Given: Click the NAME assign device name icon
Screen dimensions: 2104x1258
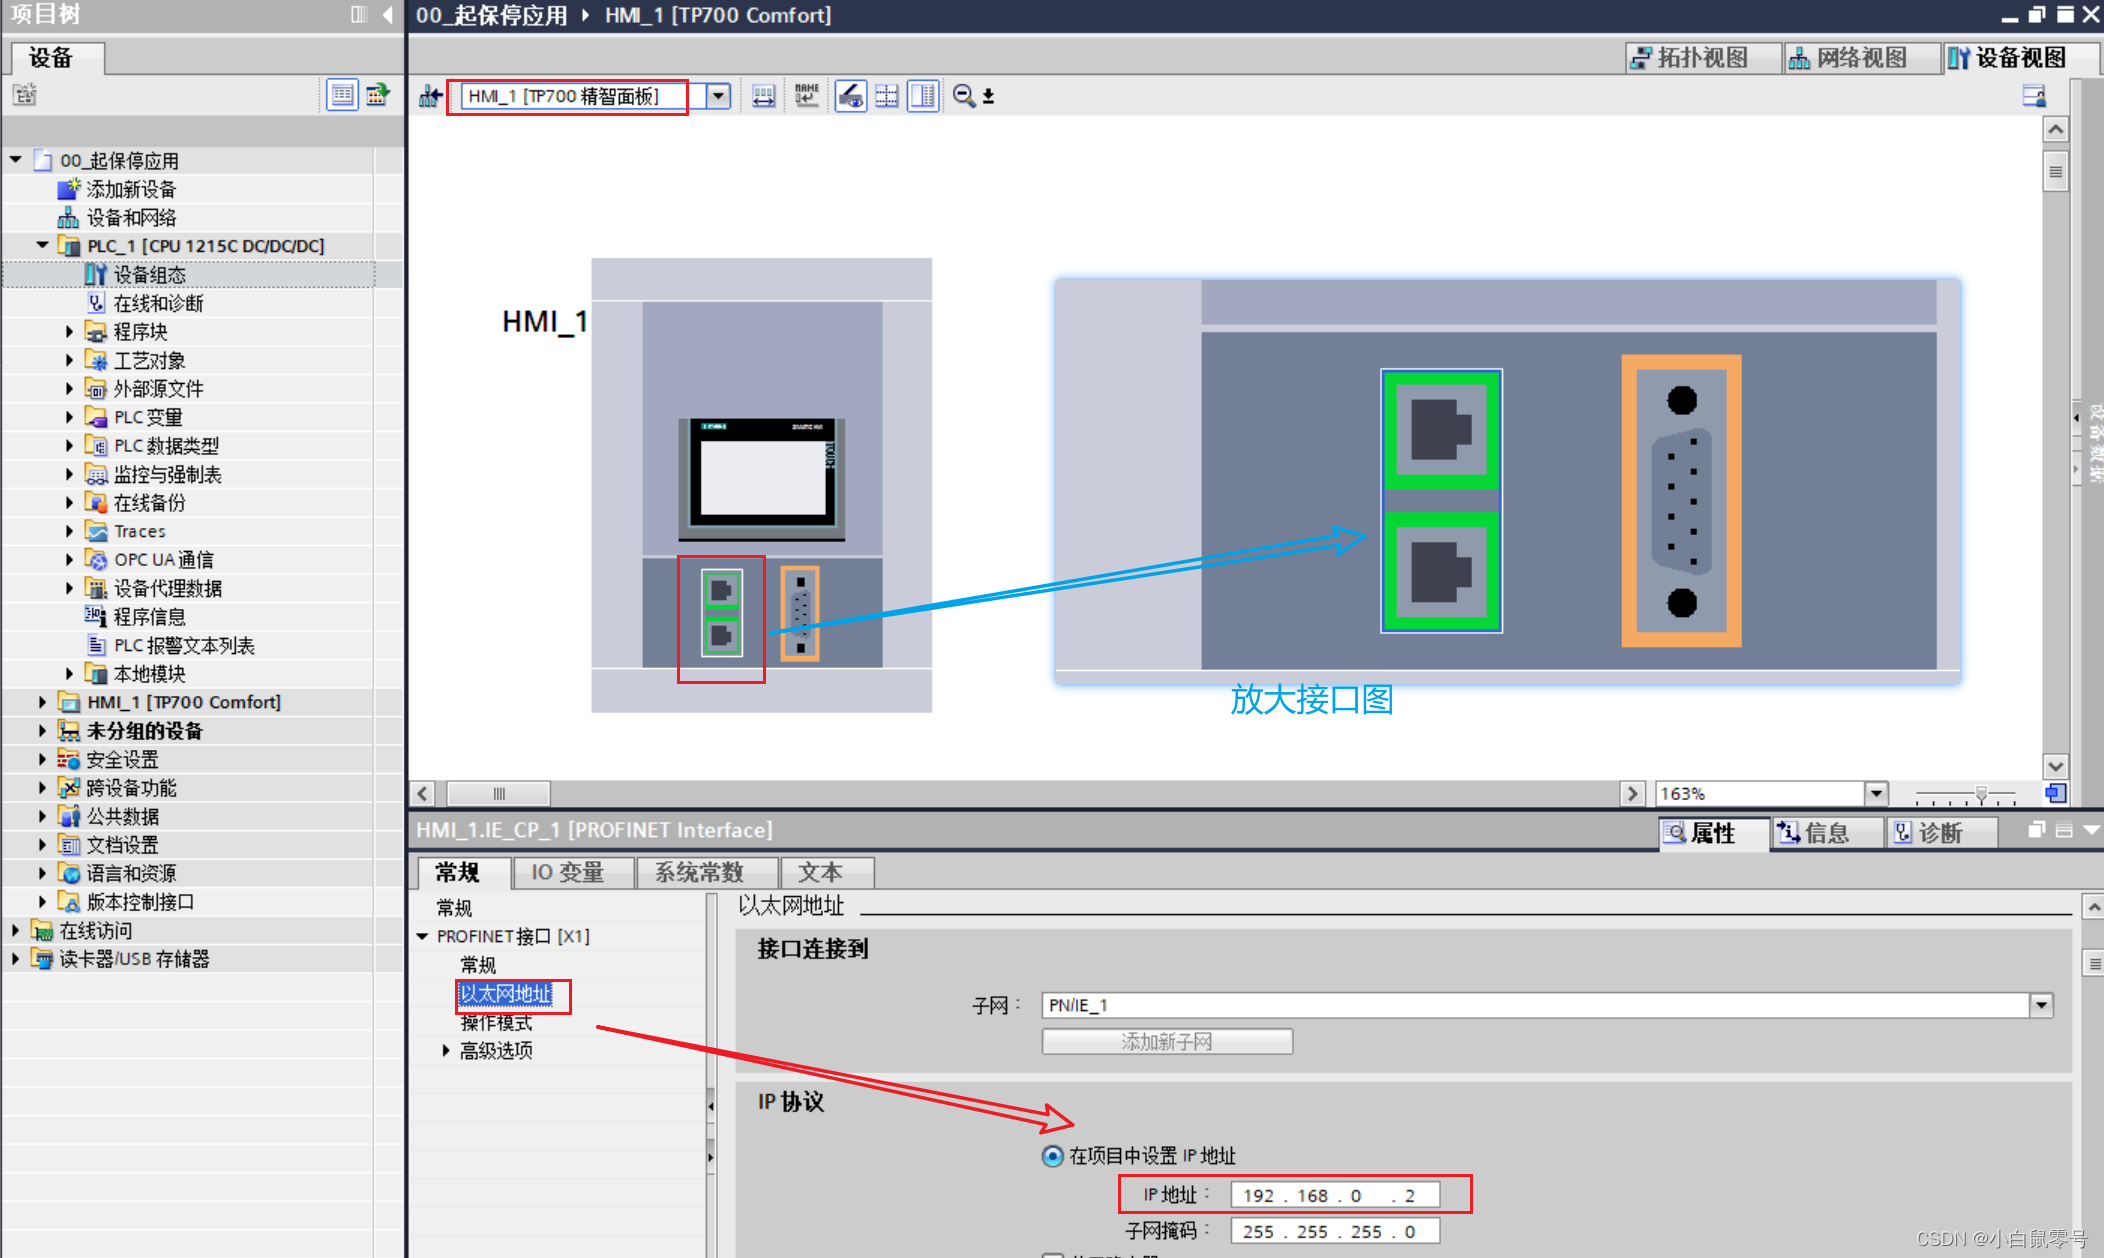Looking at the screenshot, I should 806,96.
